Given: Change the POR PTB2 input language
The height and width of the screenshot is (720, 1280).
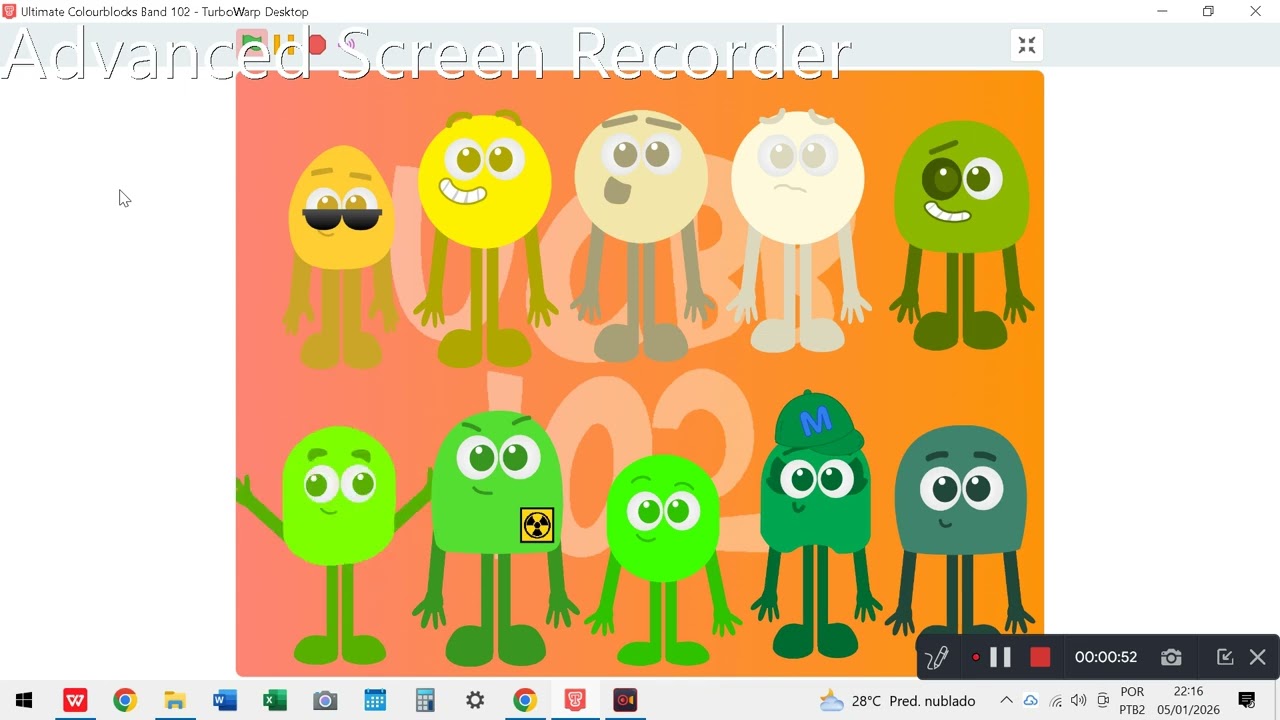Looking at the screenshot, I should 1132,701.
